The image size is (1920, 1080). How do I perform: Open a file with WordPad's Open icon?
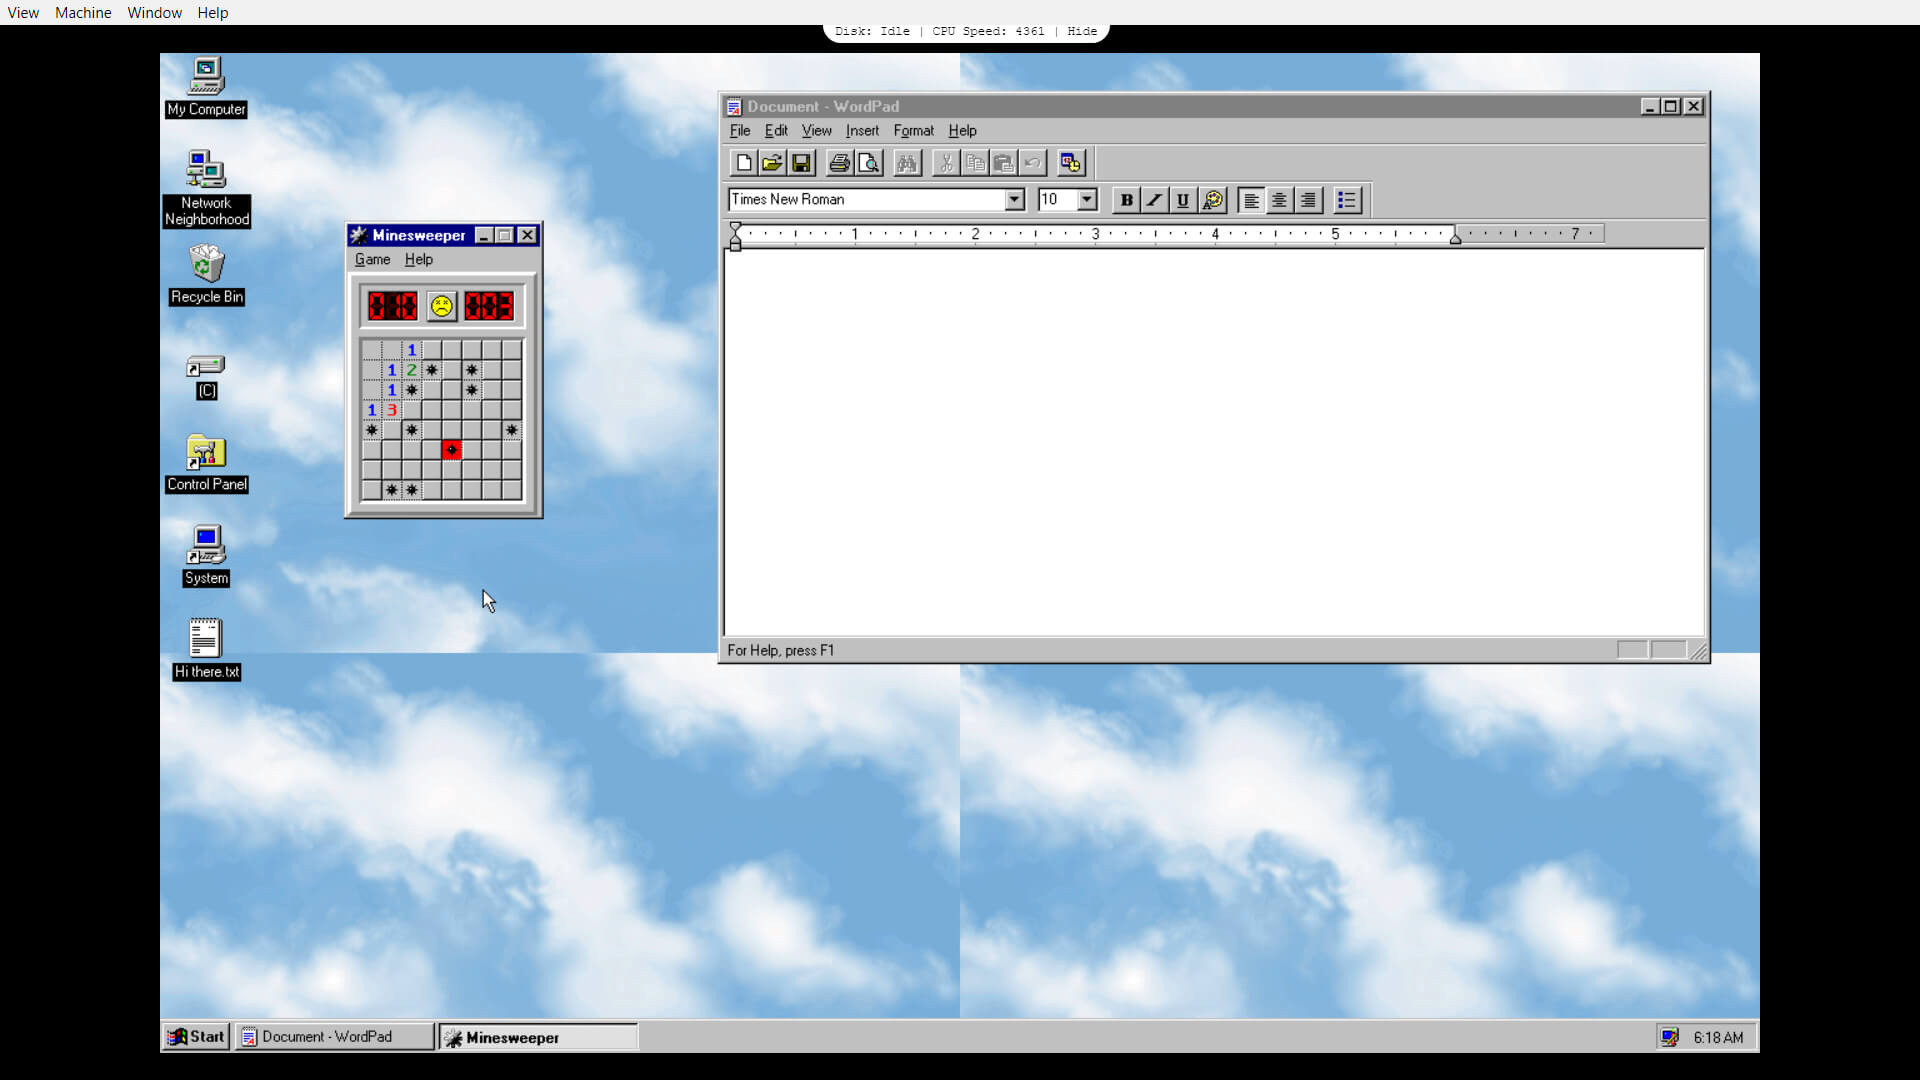coord(772,163)
